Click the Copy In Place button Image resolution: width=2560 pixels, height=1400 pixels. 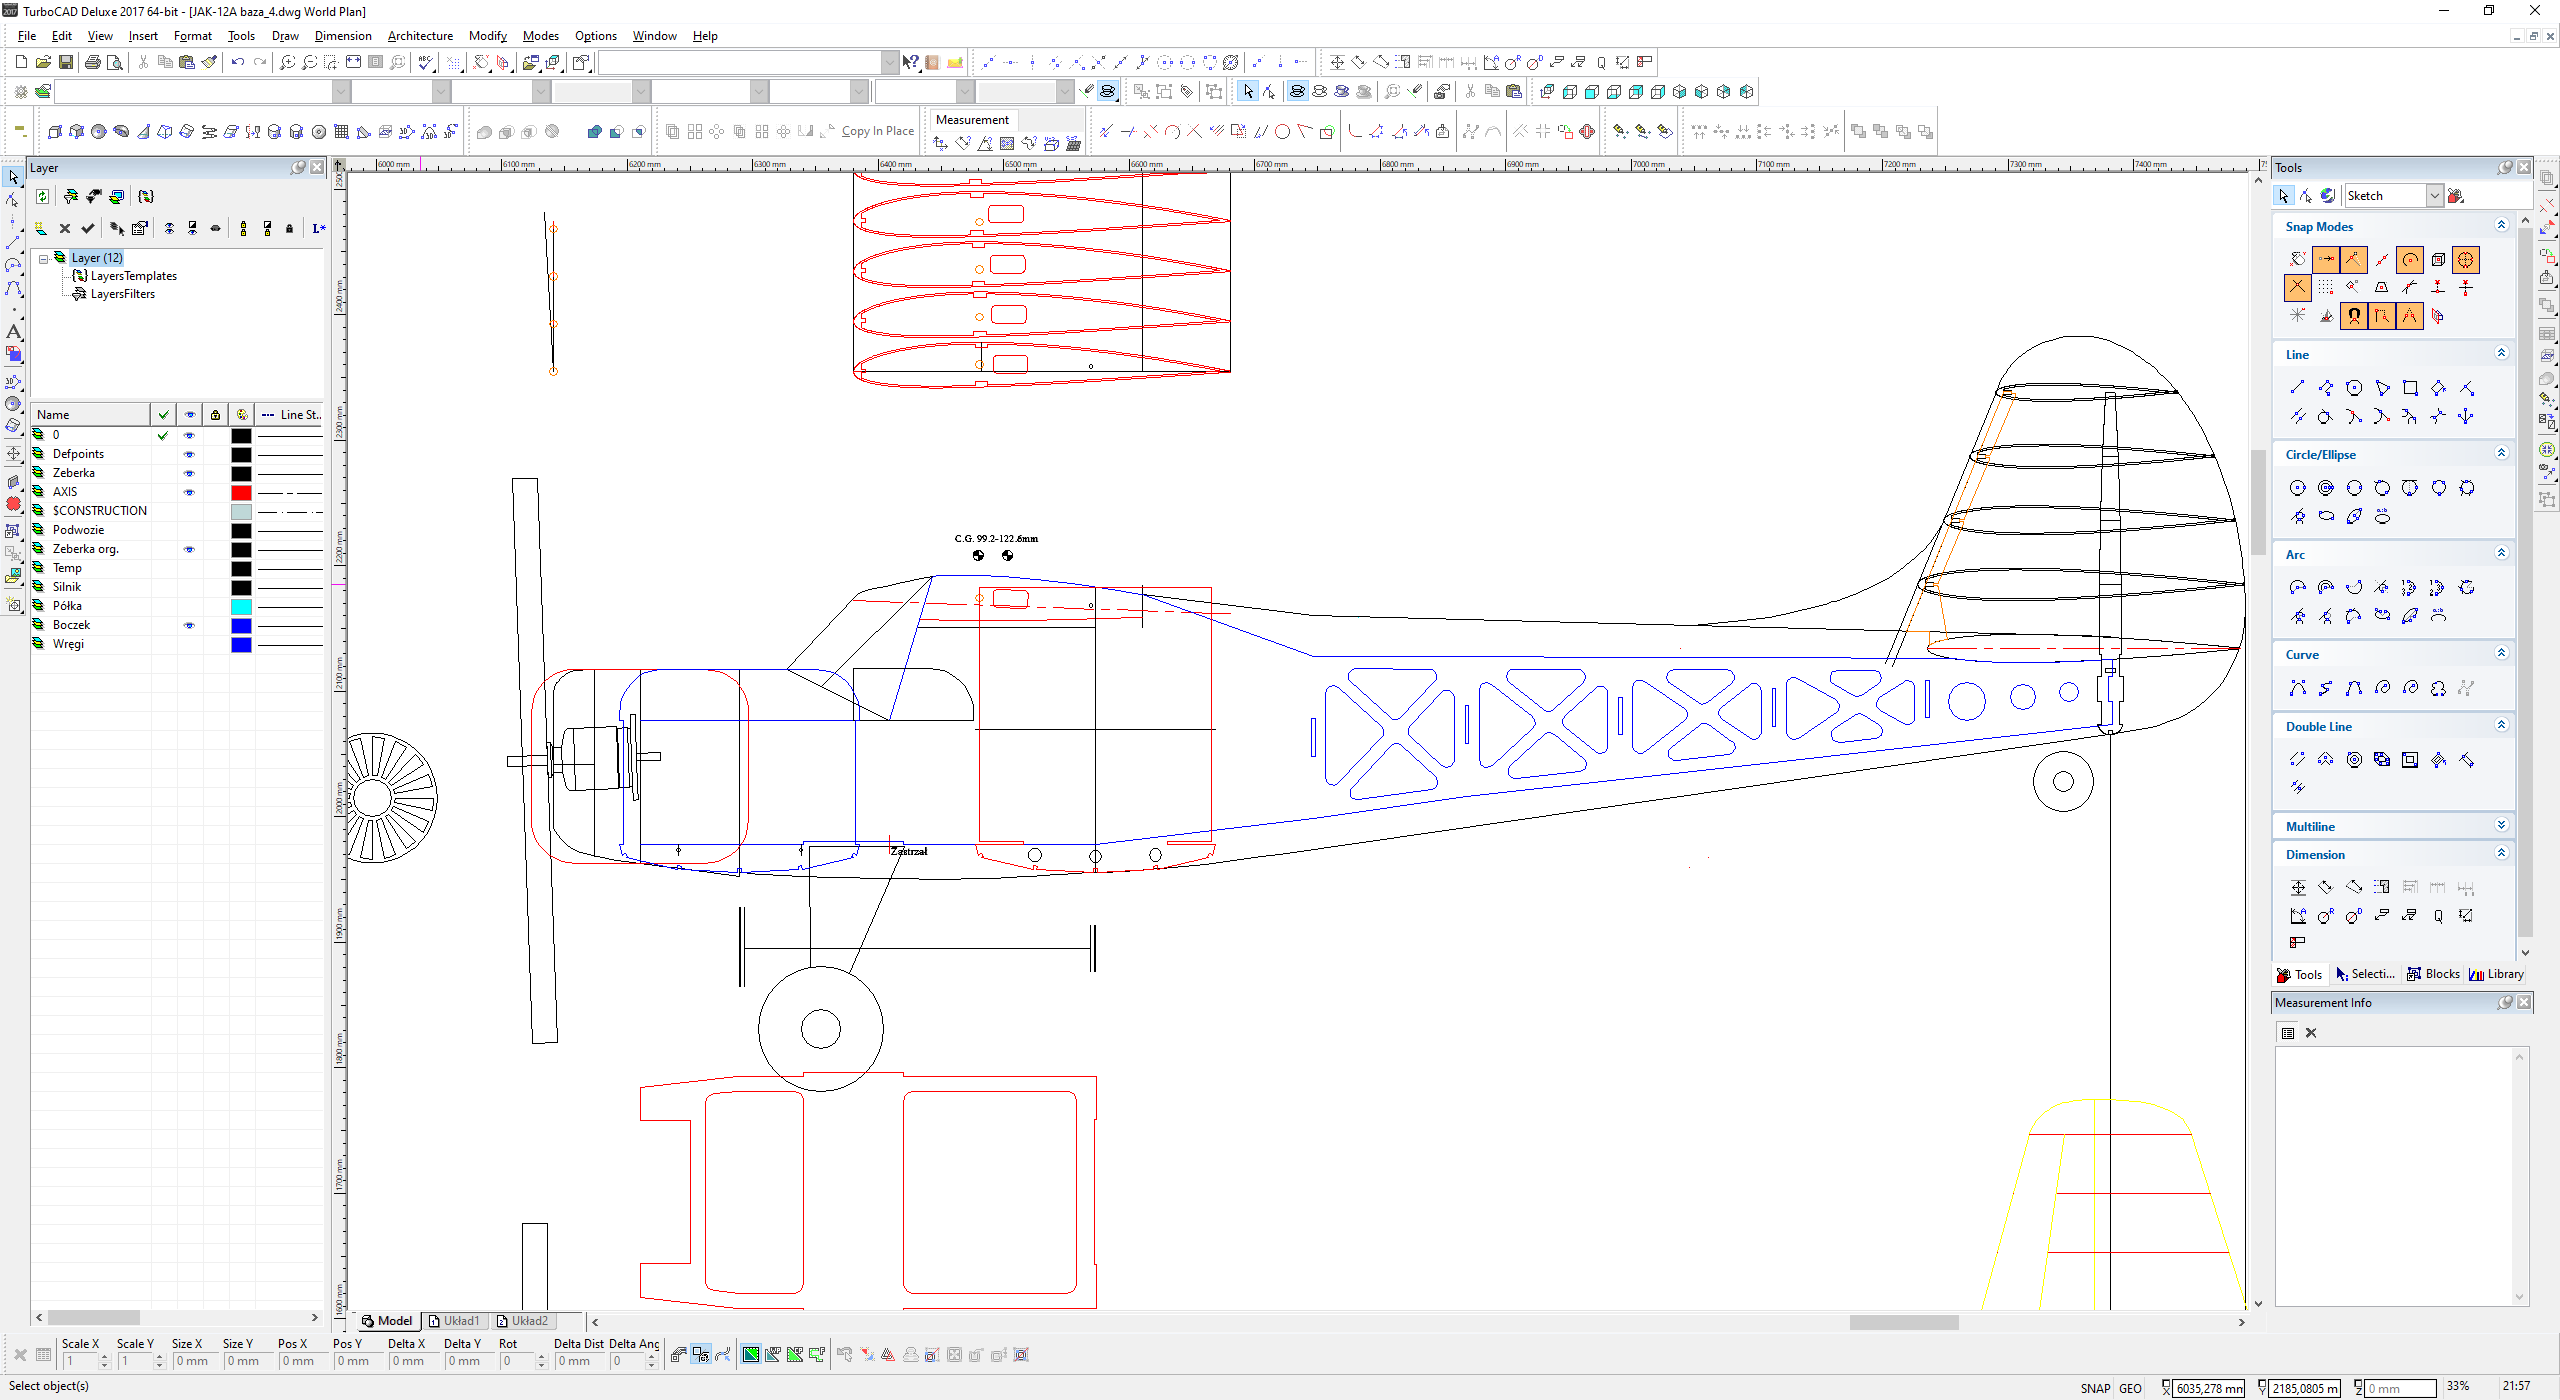[x=877, y=131]
